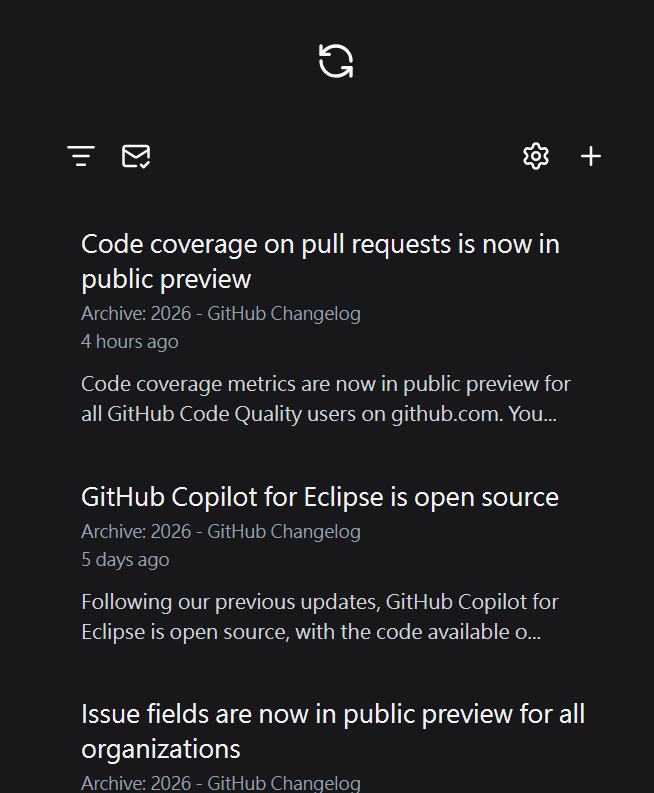Open 'GitHub Copilot for Eclipse is open source'
Image resolution: width=654 pixels, height=793 pixels.
click(320, 497)
